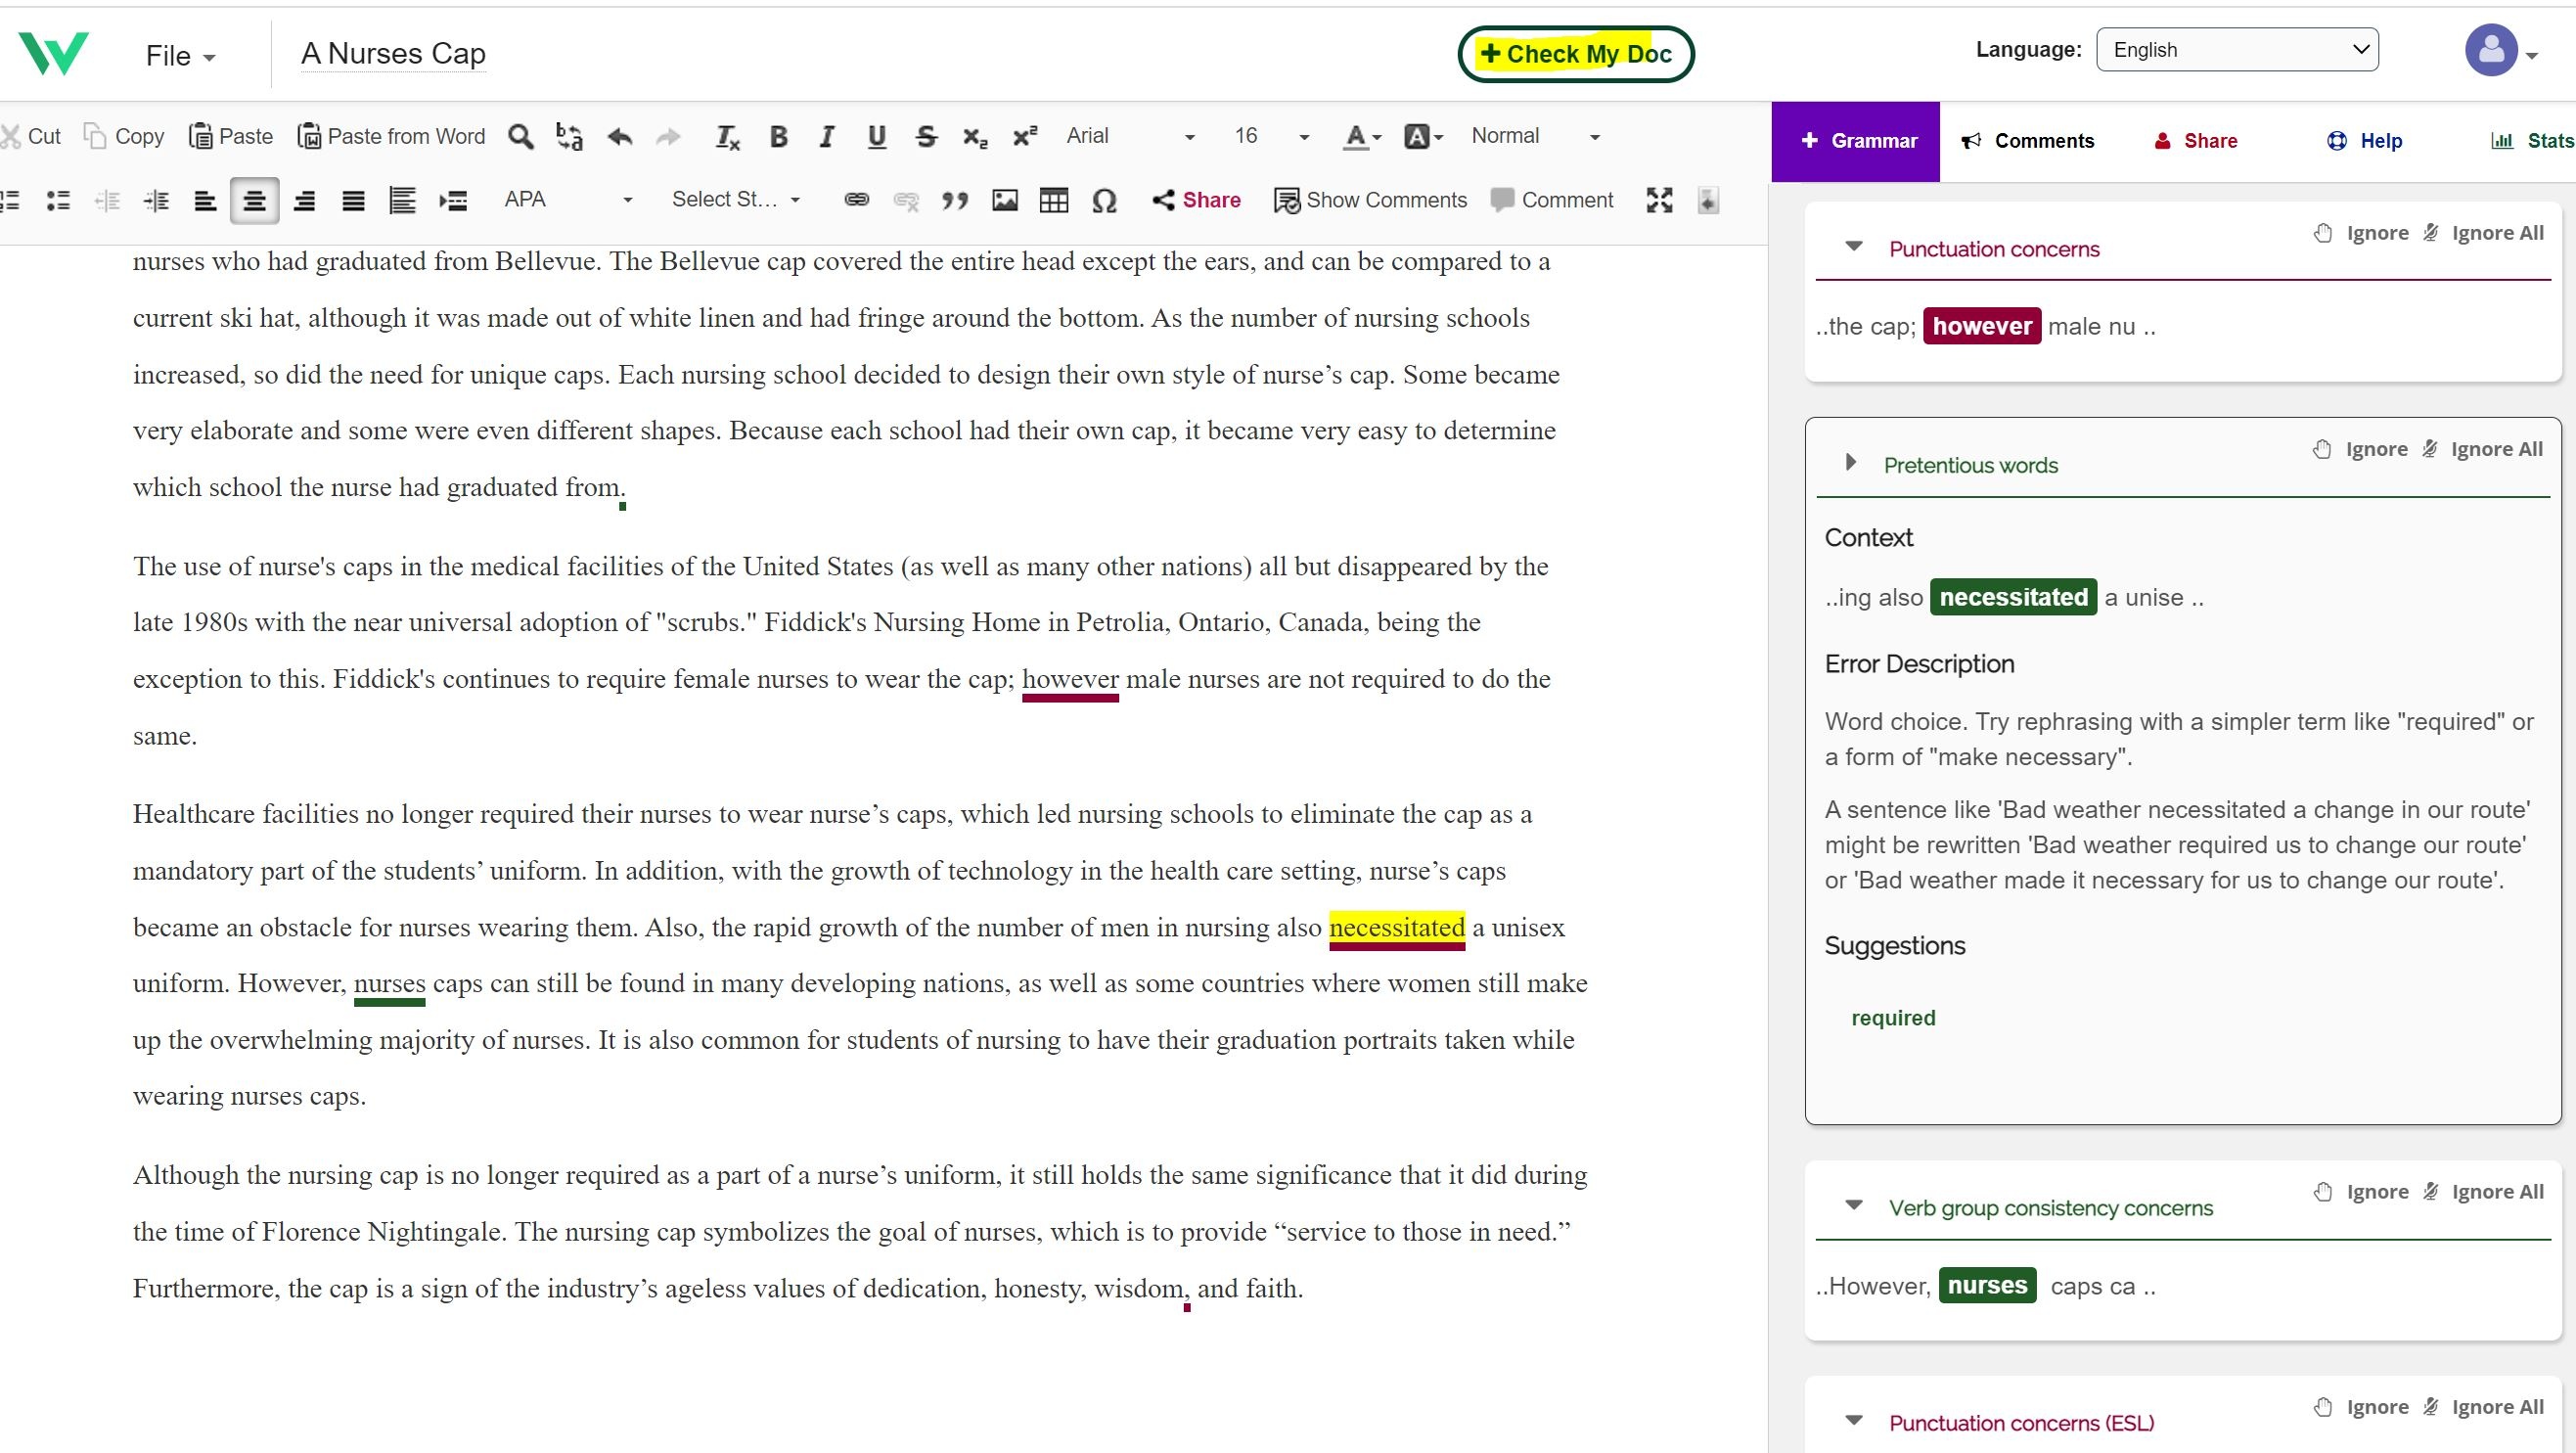
Task: Click Paste from Word button
Action: 391,136
